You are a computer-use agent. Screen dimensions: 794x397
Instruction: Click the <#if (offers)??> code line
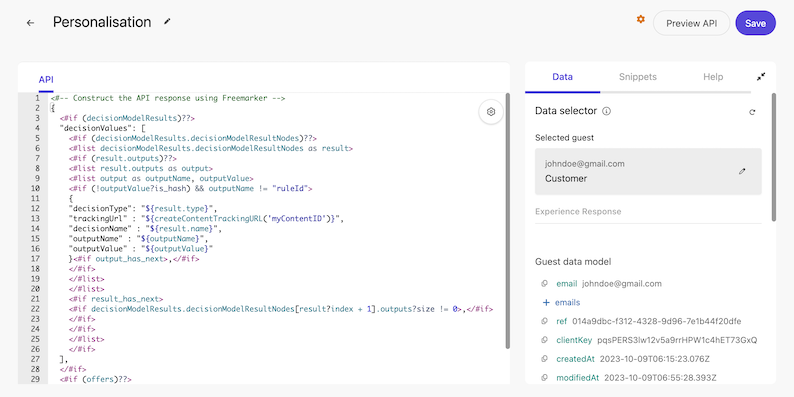coord(95,379)
